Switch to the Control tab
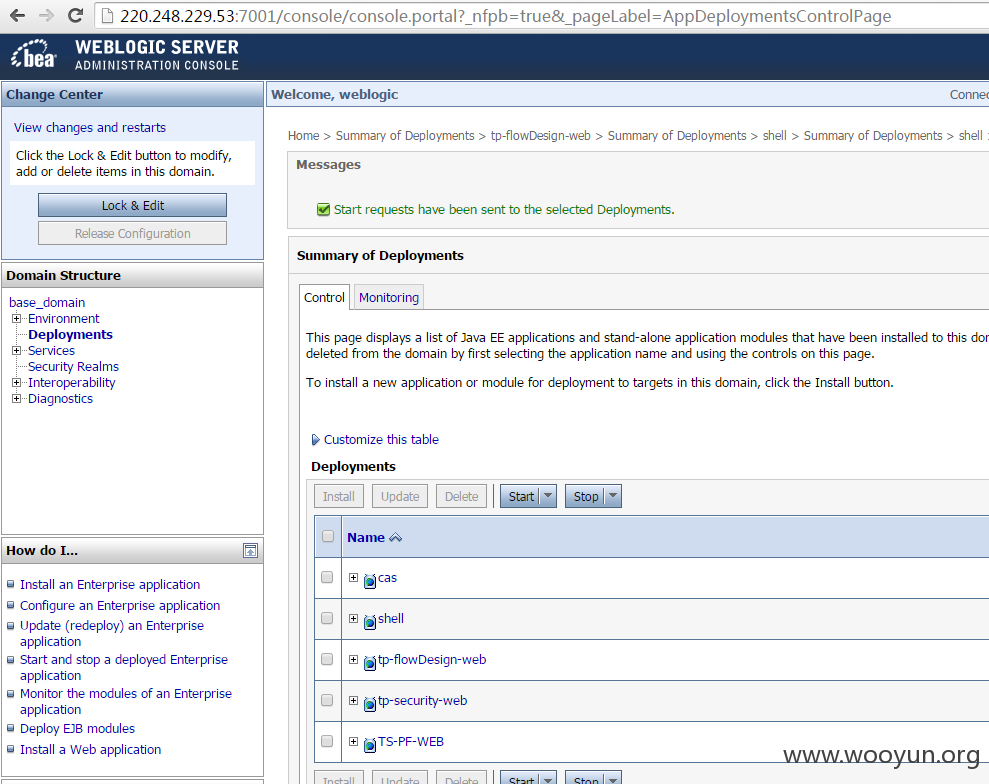The height and width of the screenshot is (784, 989). pyautogui.click(x=324, y=297)
